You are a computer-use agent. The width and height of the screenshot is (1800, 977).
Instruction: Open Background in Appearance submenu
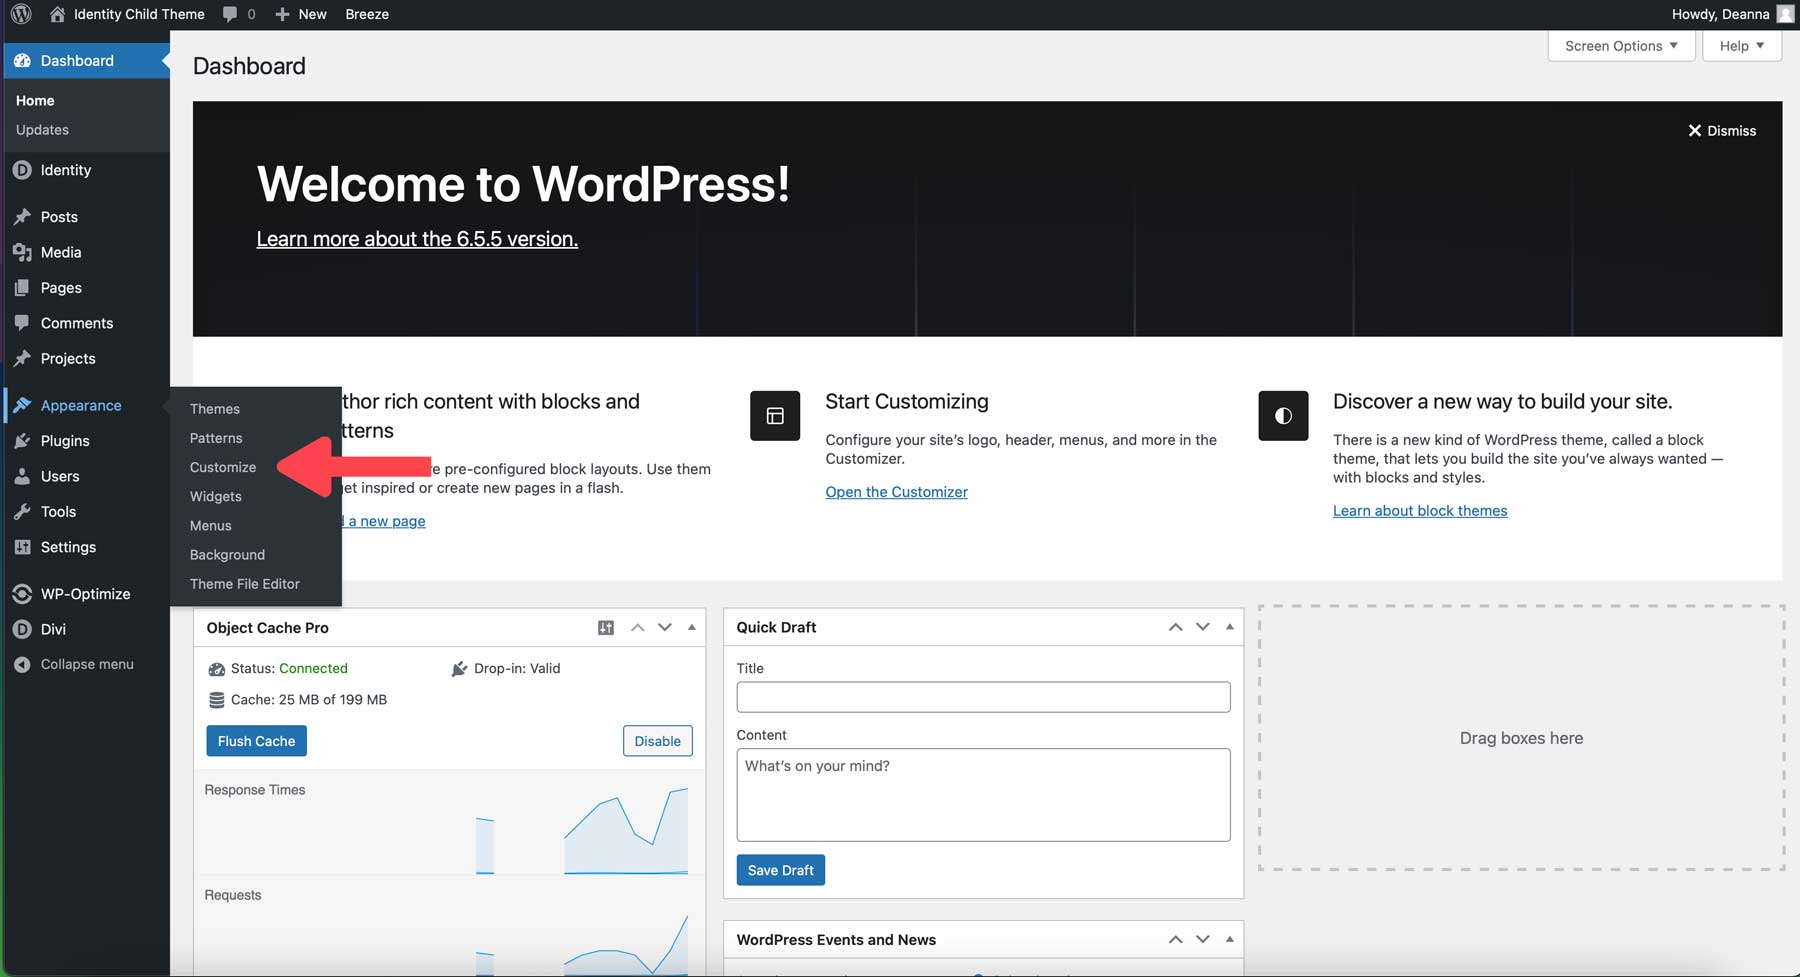tap(228, 554)
